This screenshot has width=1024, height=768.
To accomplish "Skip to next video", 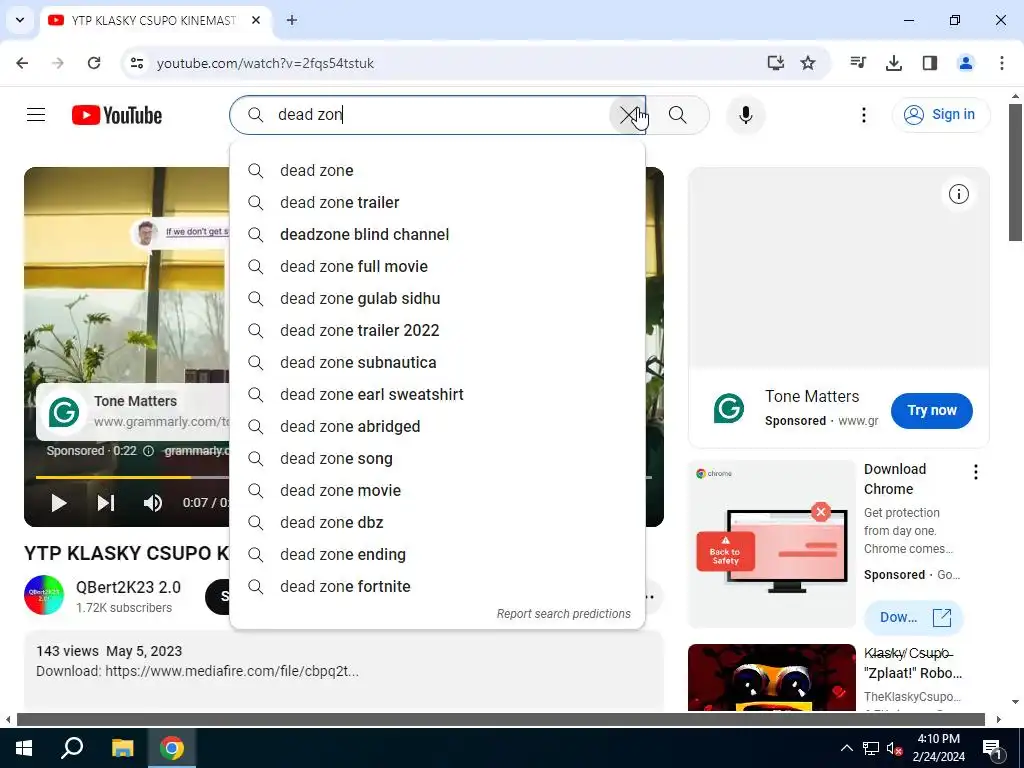I will (x=106, y=503).
